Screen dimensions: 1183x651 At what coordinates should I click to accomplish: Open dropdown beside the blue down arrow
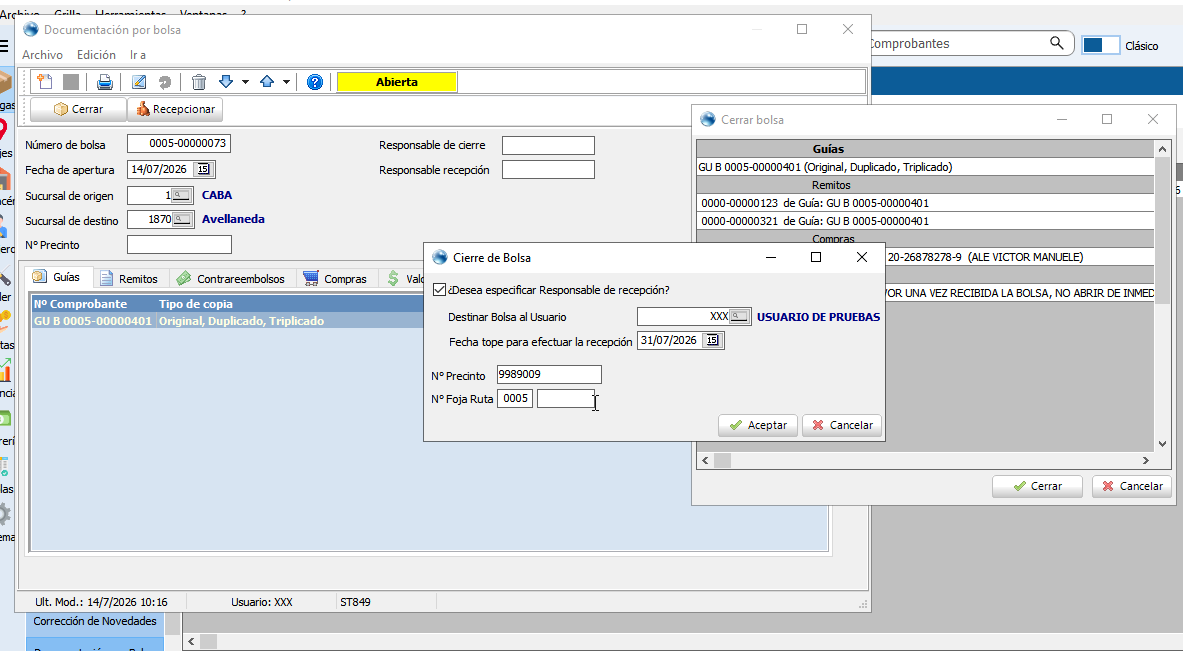[x=245, y=81]
